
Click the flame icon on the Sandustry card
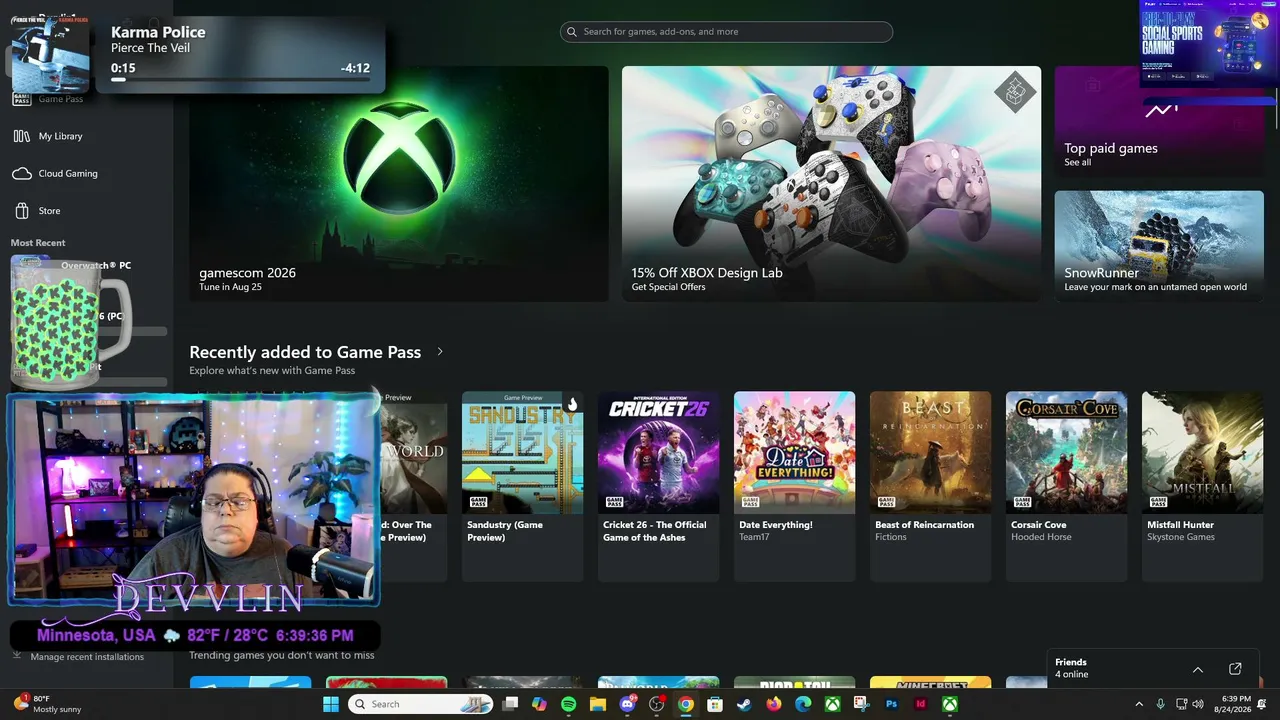click(x=571, y=405)
